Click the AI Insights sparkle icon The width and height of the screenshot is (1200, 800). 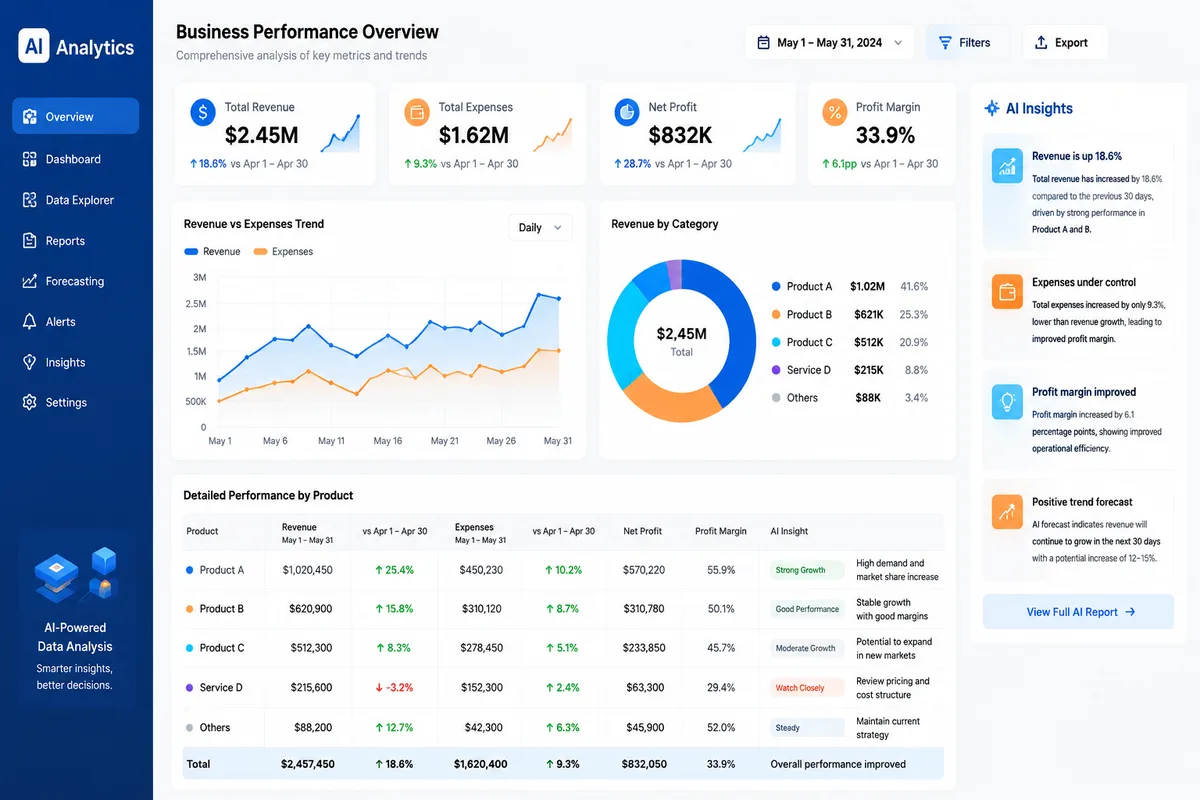coord(992,108)
